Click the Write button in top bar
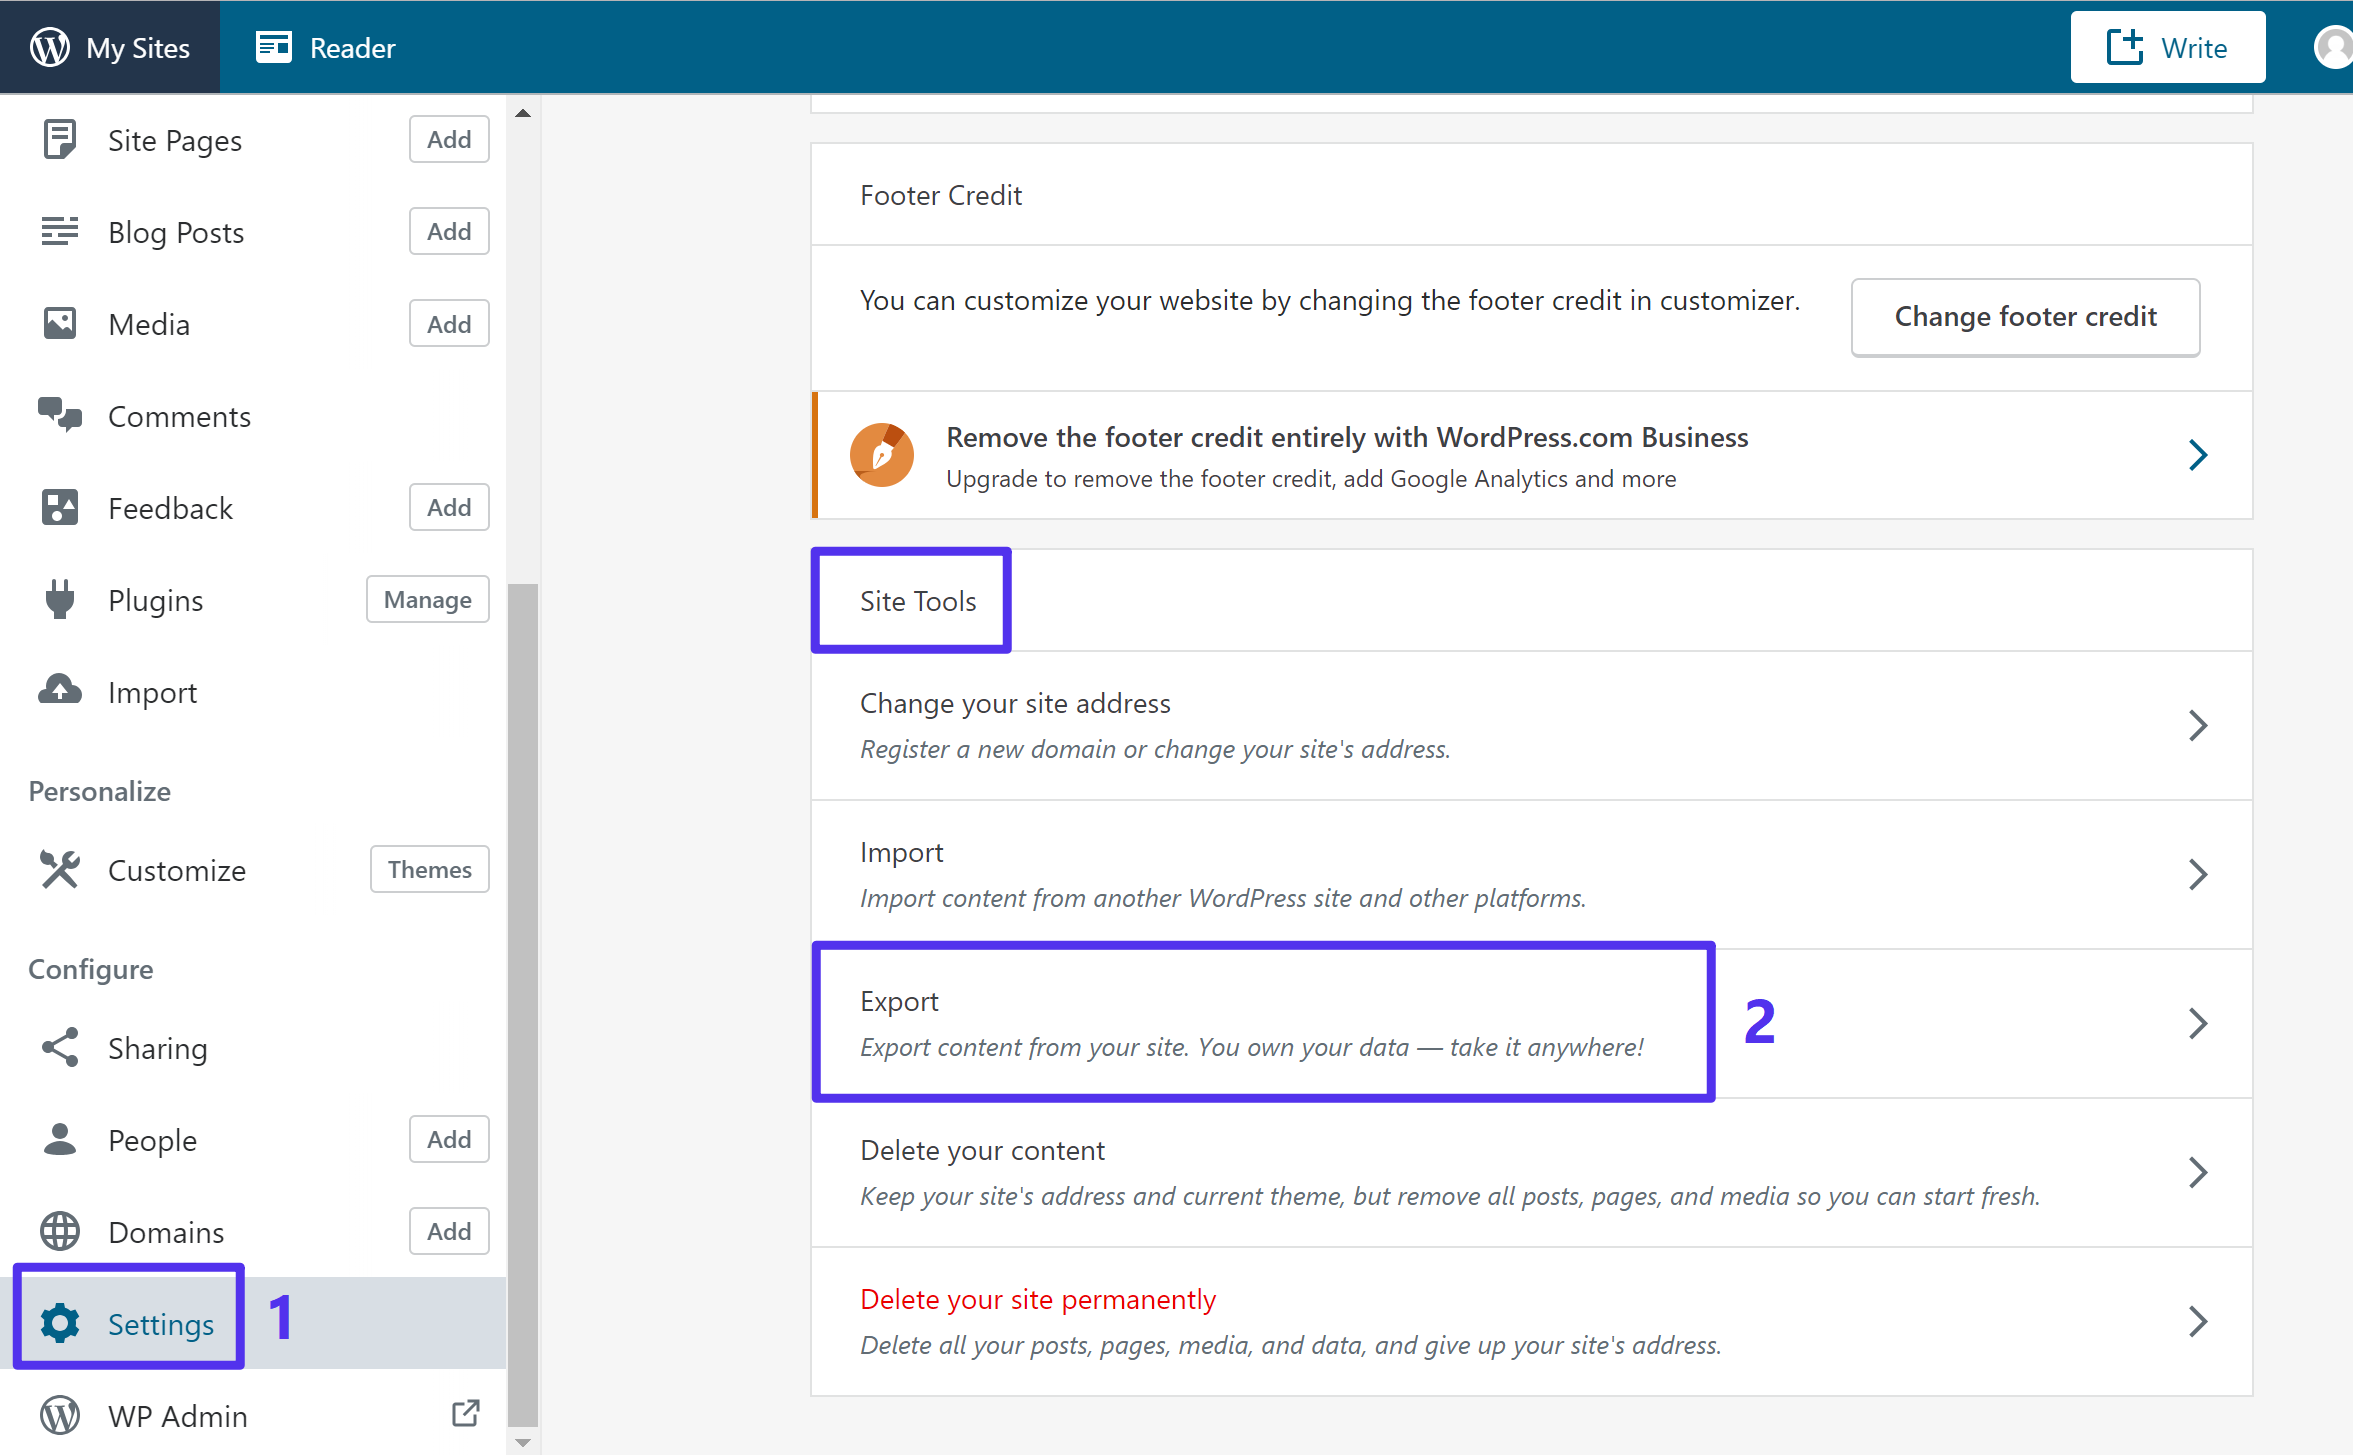Screen dimensions: 2353x1455 tap(2166, 47)
